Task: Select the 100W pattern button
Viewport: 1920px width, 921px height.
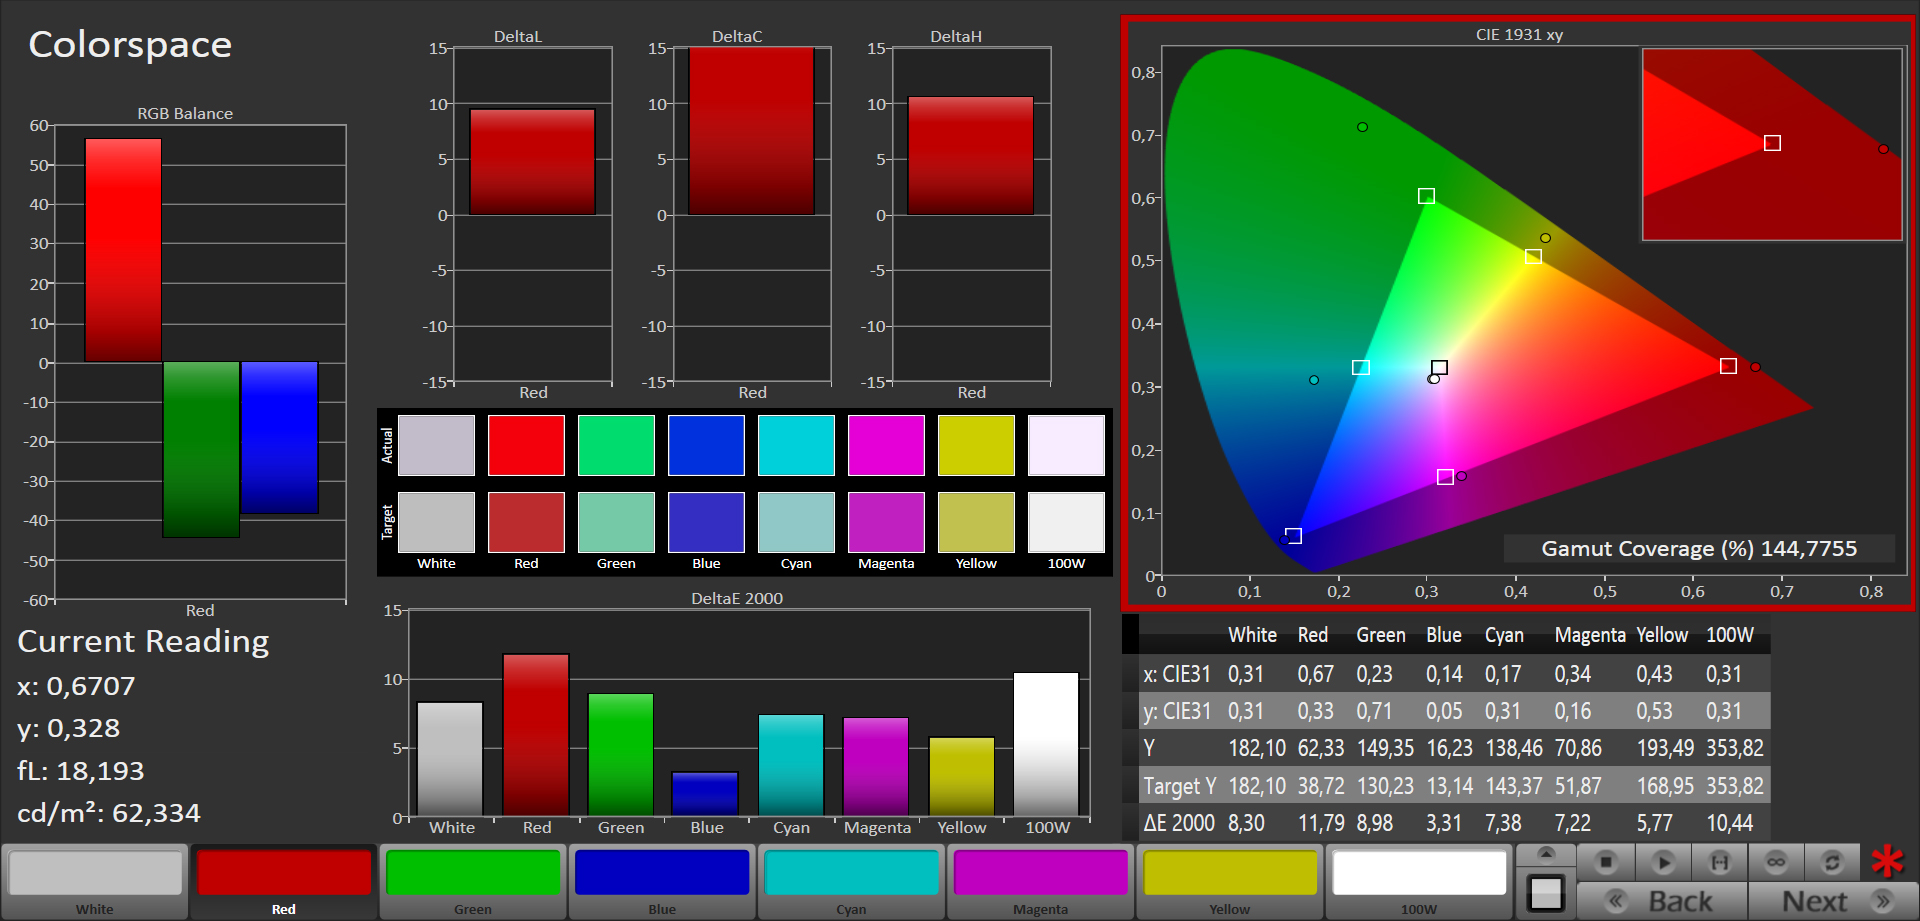Action: 1419,881
